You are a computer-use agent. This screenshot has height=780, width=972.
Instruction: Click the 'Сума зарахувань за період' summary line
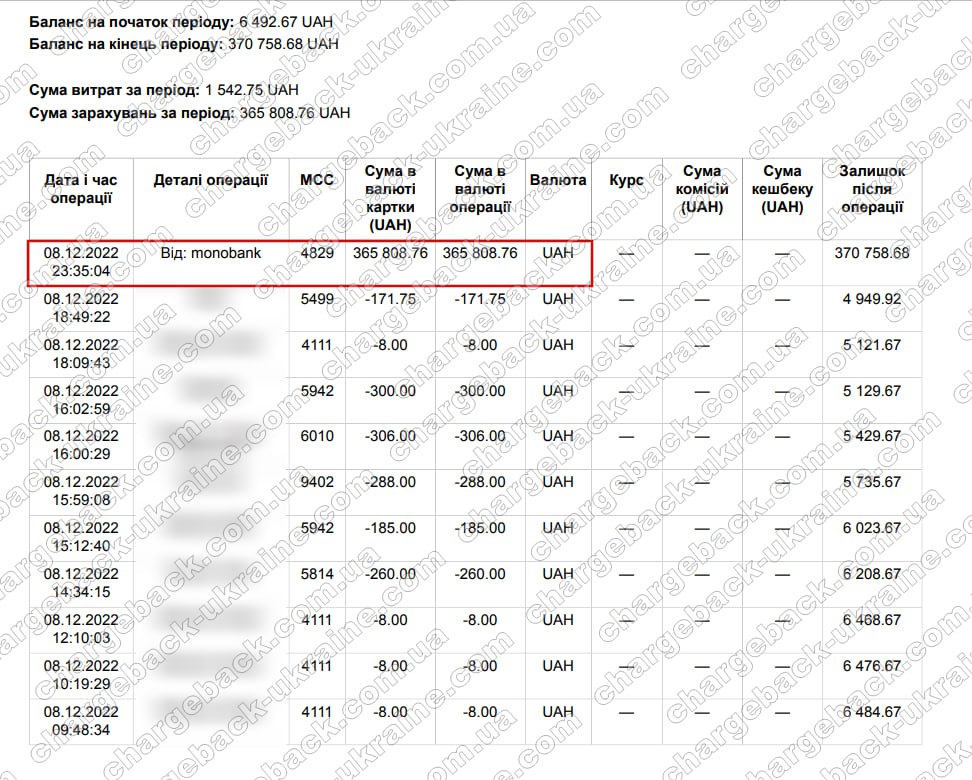tap(190, 113)
